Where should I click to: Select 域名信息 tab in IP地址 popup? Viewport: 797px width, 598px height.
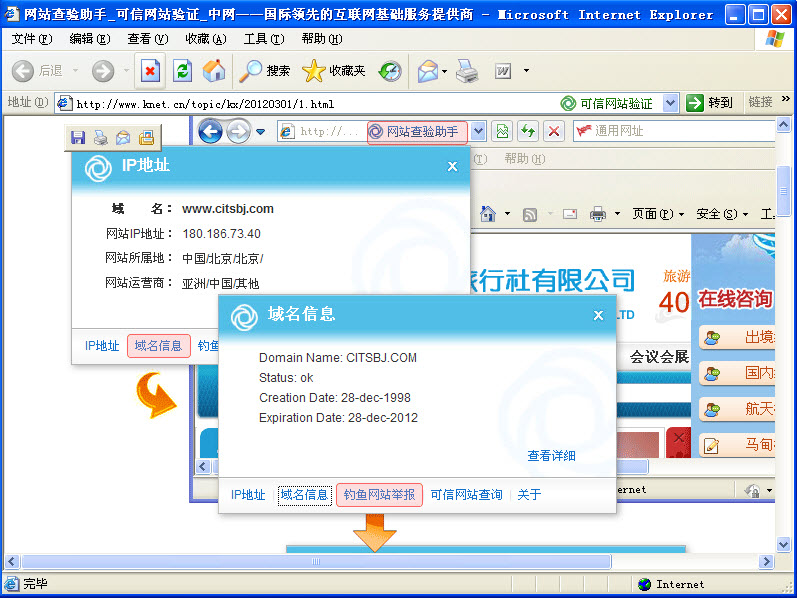click(x=159, y=346)
